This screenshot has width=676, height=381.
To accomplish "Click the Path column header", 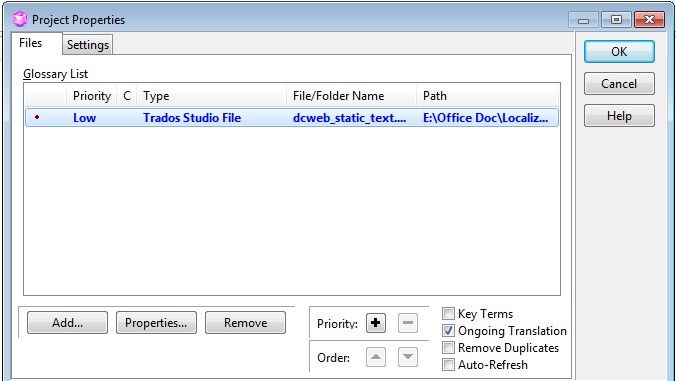I will click(x=488, y=96).
